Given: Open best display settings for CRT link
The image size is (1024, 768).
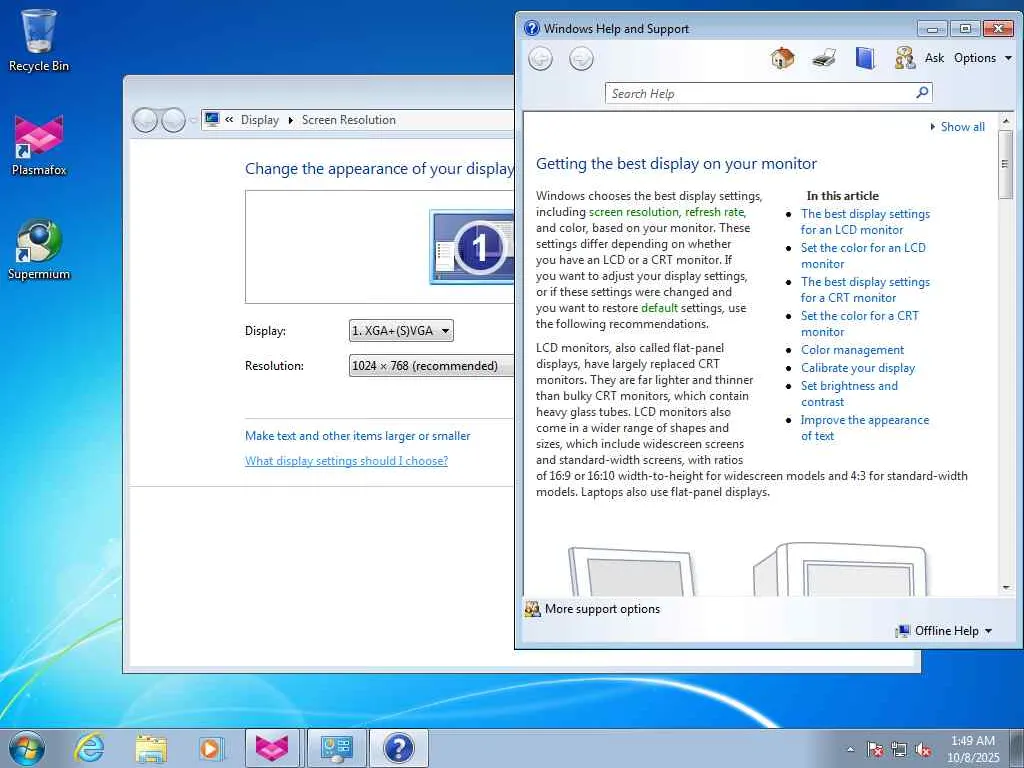Looking at the screenshot, I should tap(865, 290).
